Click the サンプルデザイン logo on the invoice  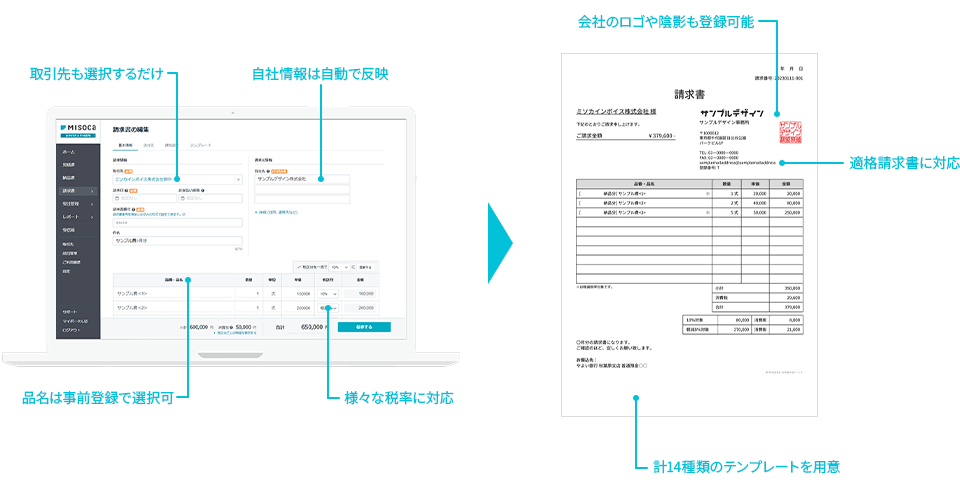731,114
